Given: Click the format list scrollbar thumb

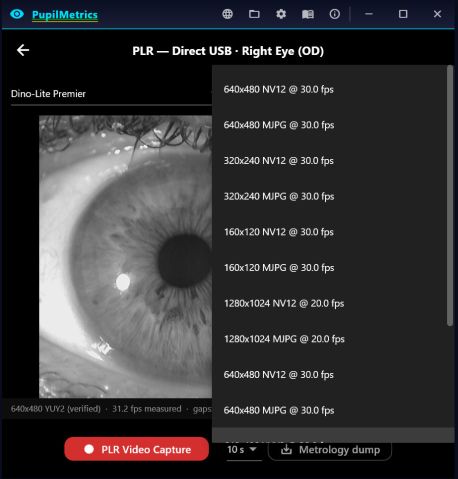Looking at the screenshot, I should 450,196.
